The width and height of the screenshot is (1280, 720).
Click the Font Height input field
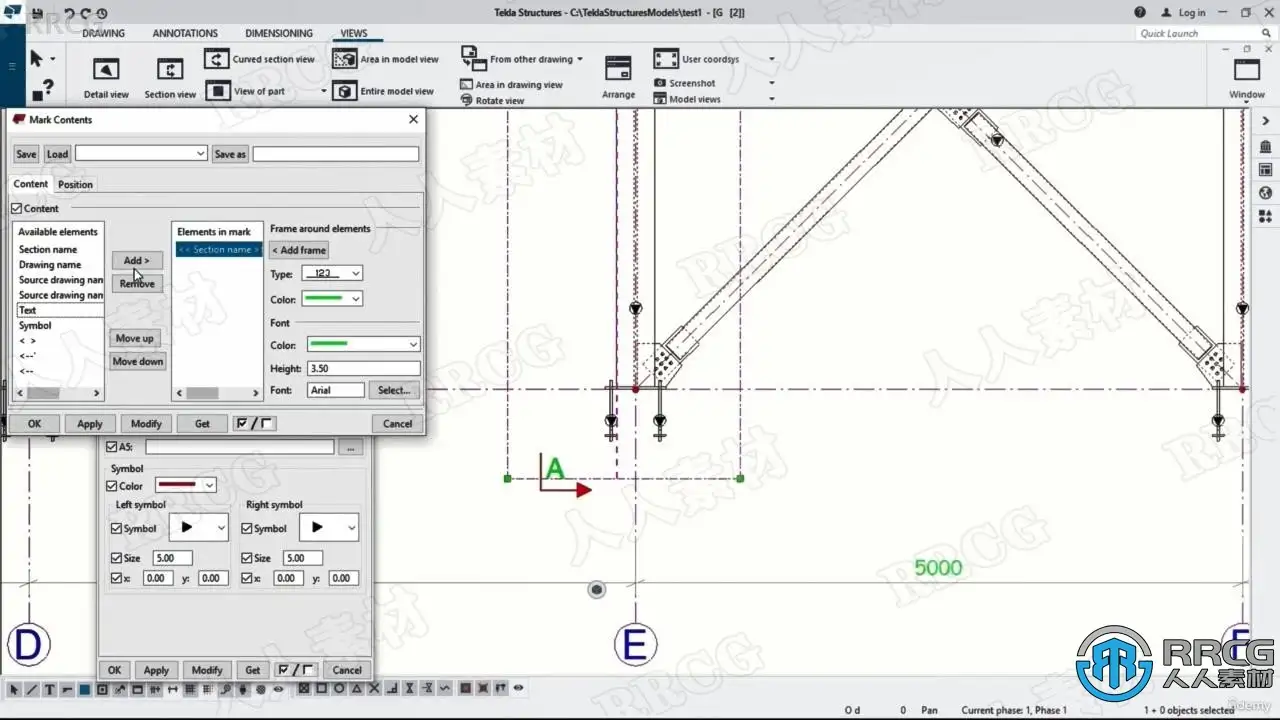tap(363, 369)
